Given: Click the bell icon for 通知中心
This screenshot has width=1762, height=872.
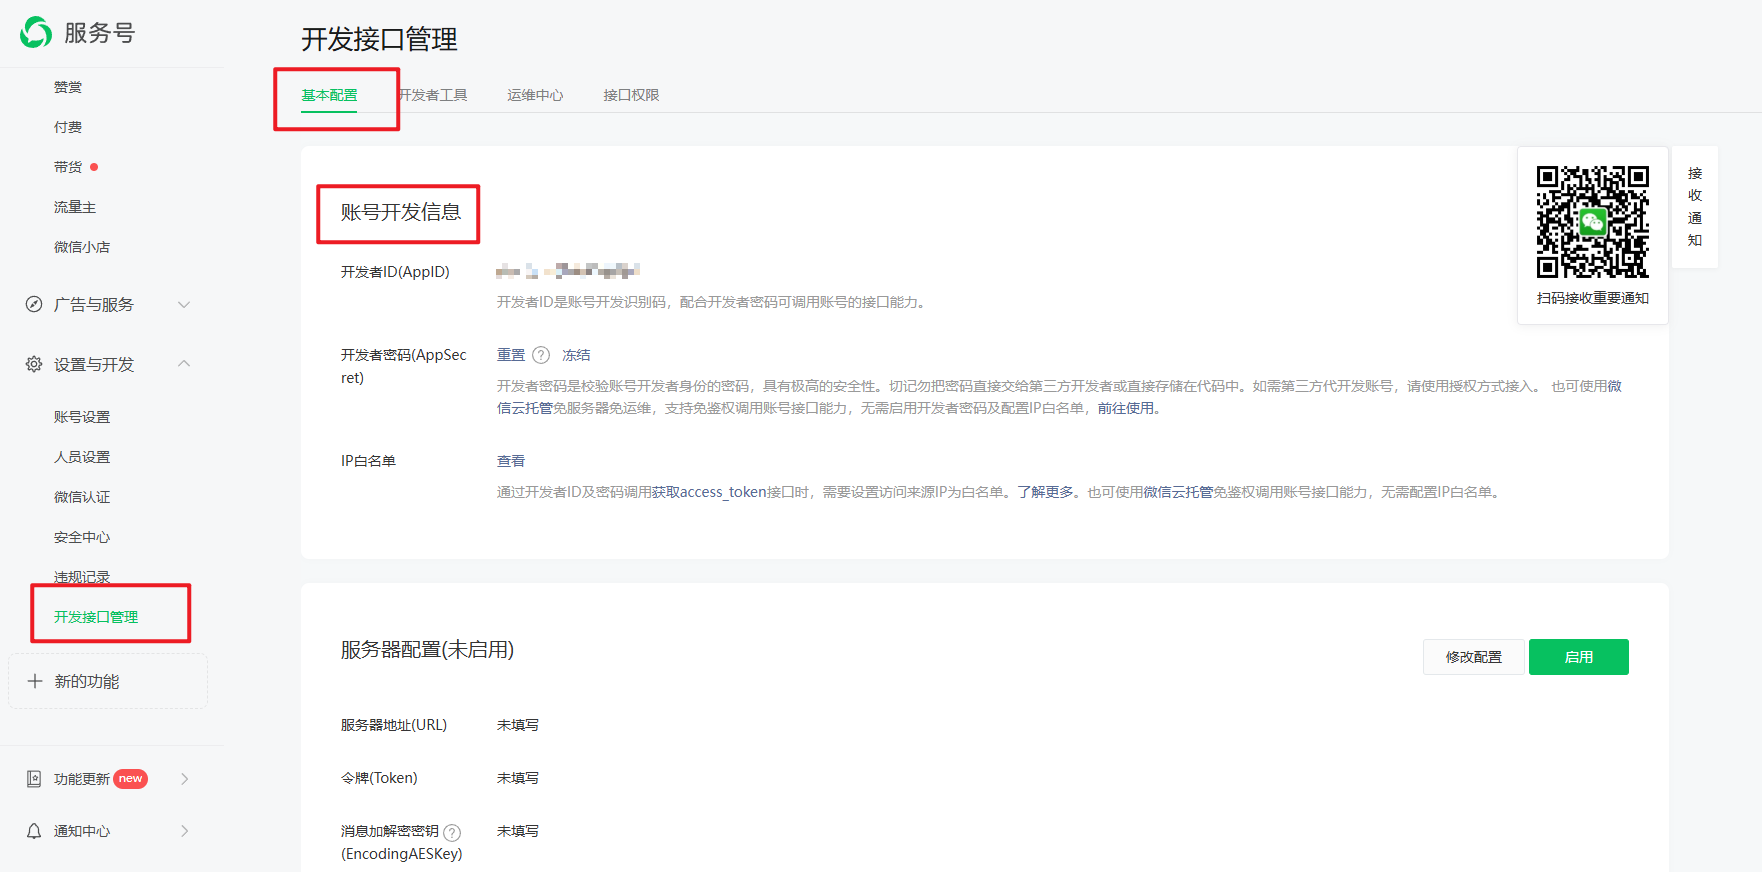Looking at the screenshot, I should (34, 831).
